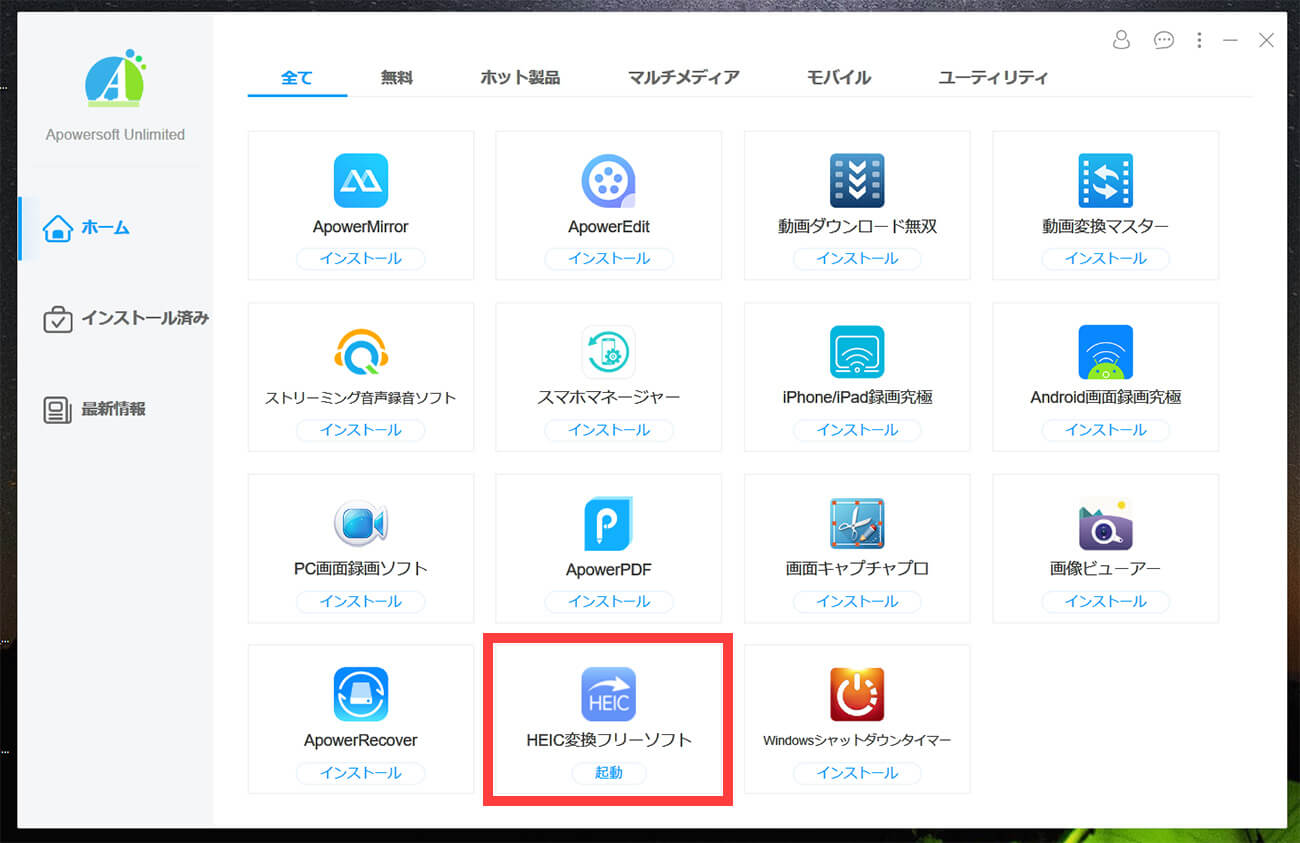Click the 画像ビューアー label
The image size is (1300, 843).
(1105, 569)
